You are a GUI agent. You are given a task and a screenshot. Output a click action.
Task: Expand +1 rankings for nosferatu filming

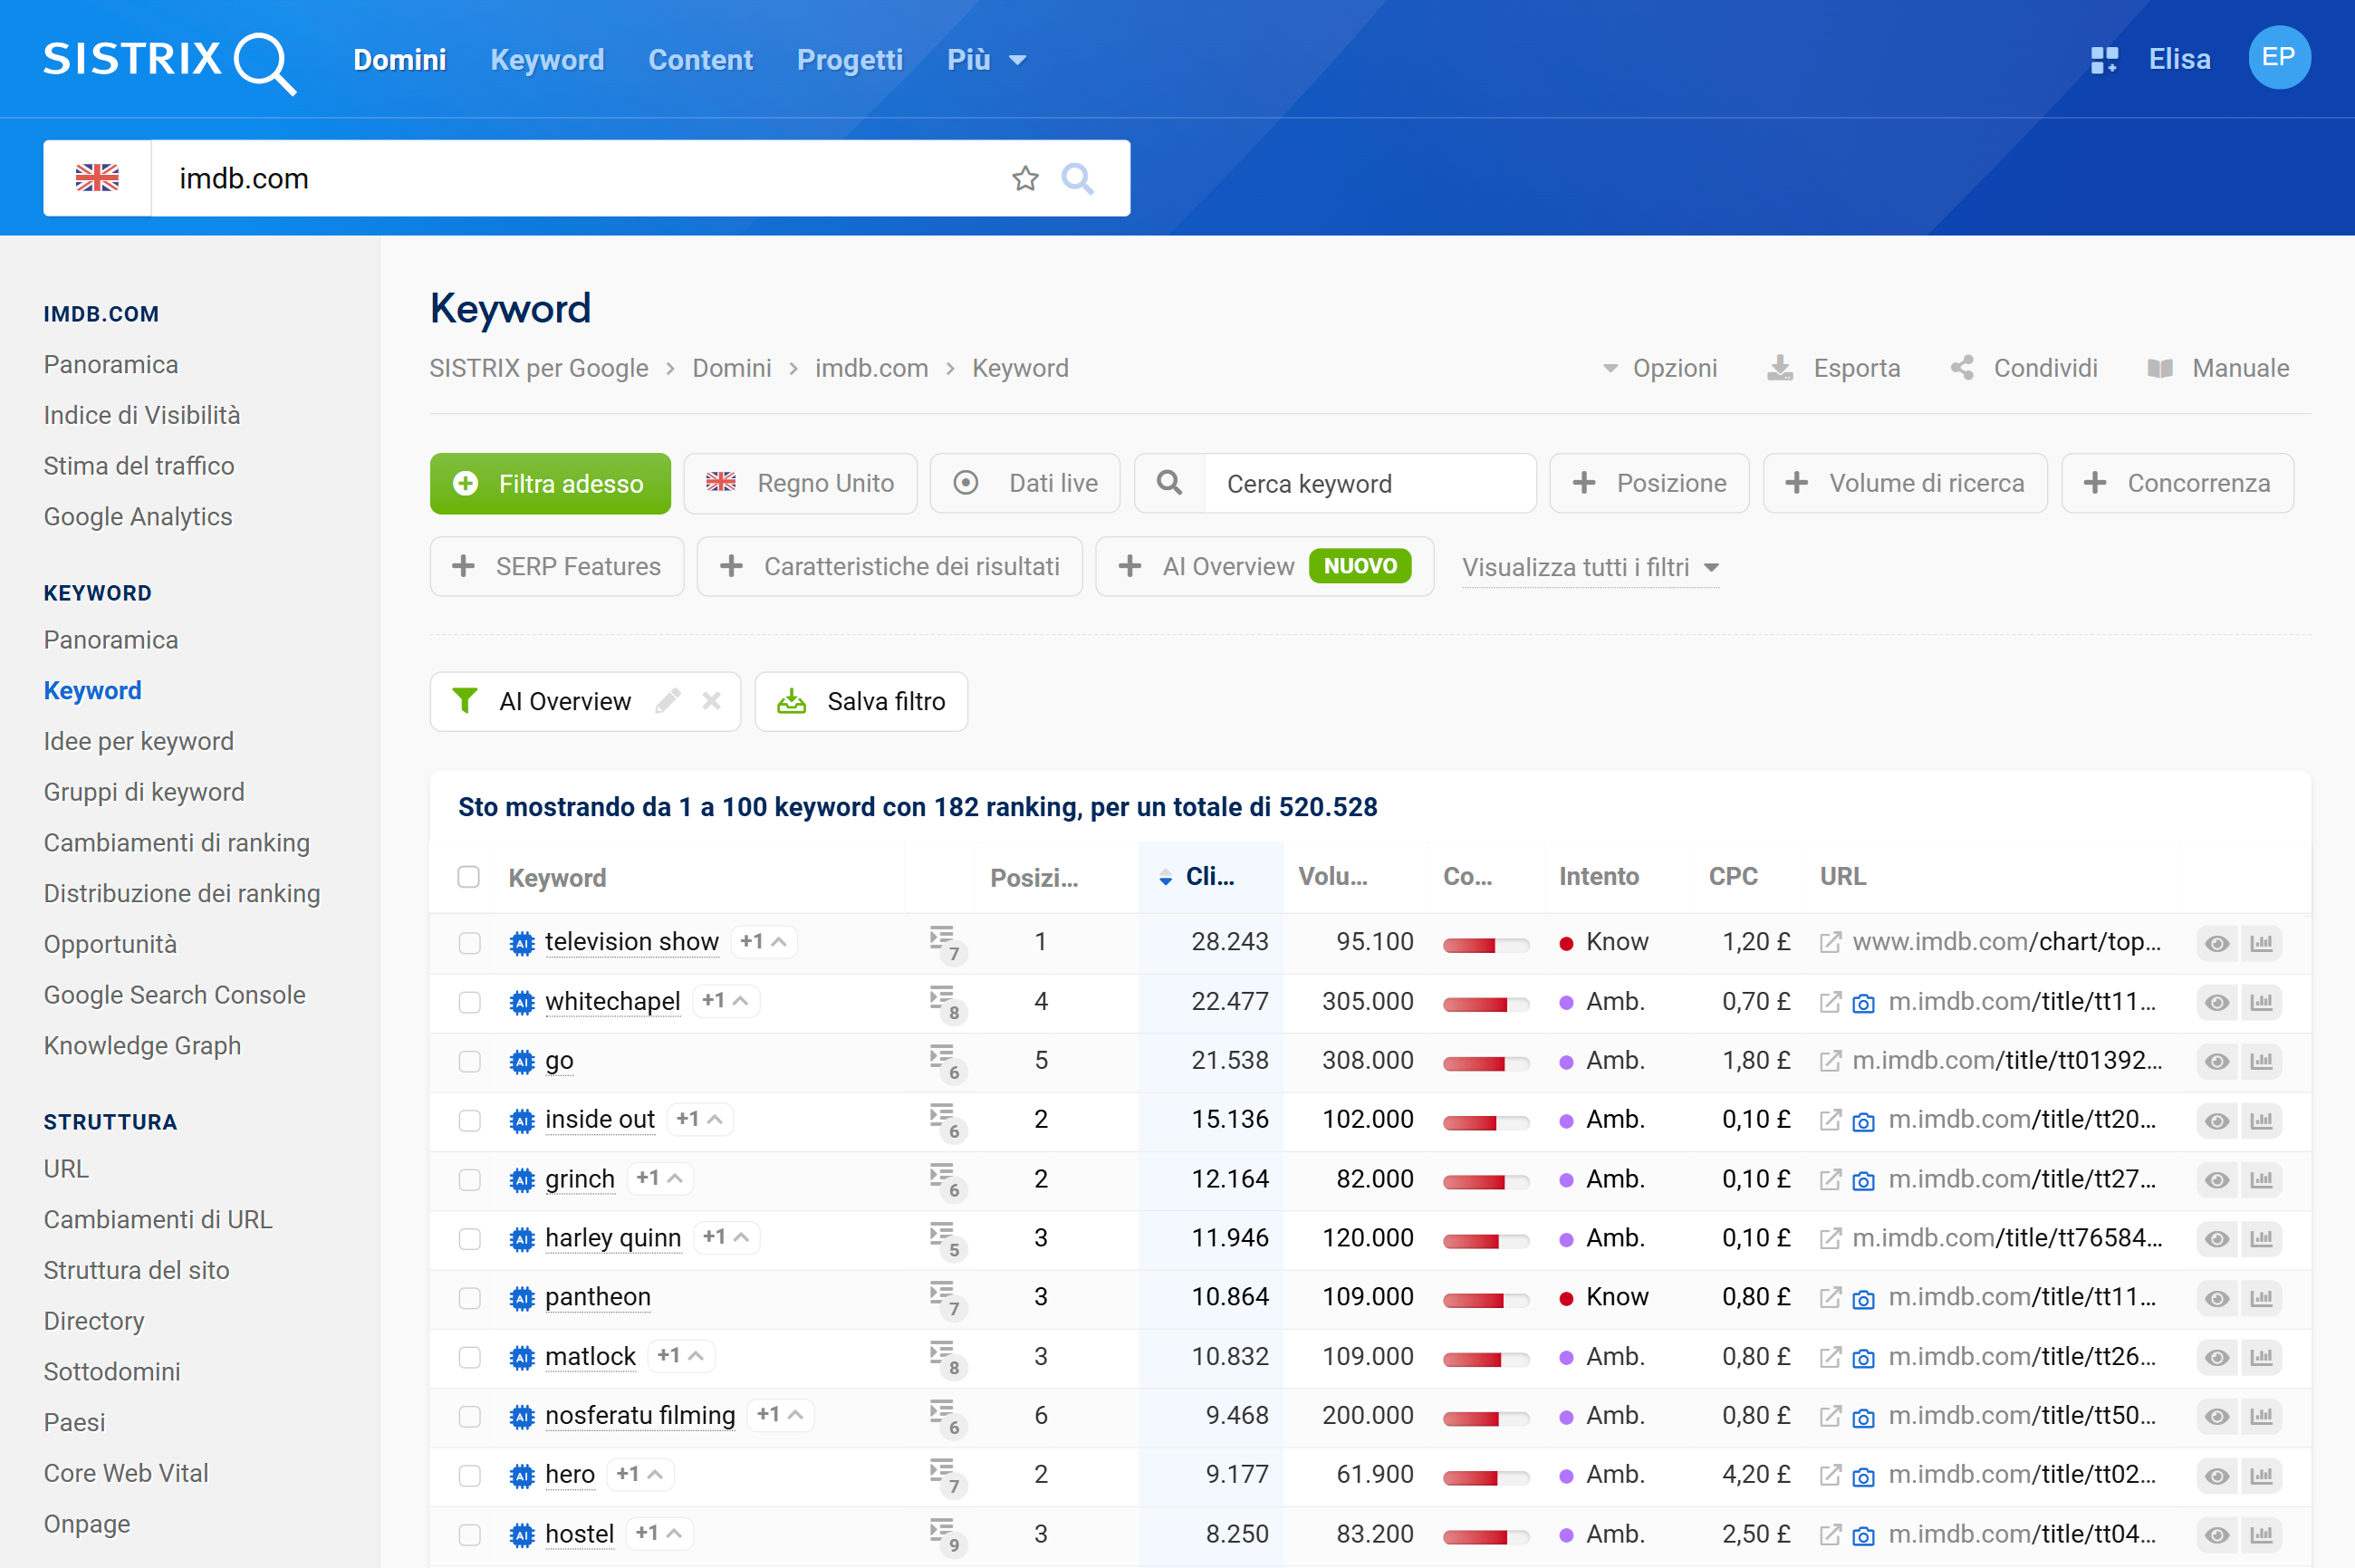click(x=780, y=1415)
